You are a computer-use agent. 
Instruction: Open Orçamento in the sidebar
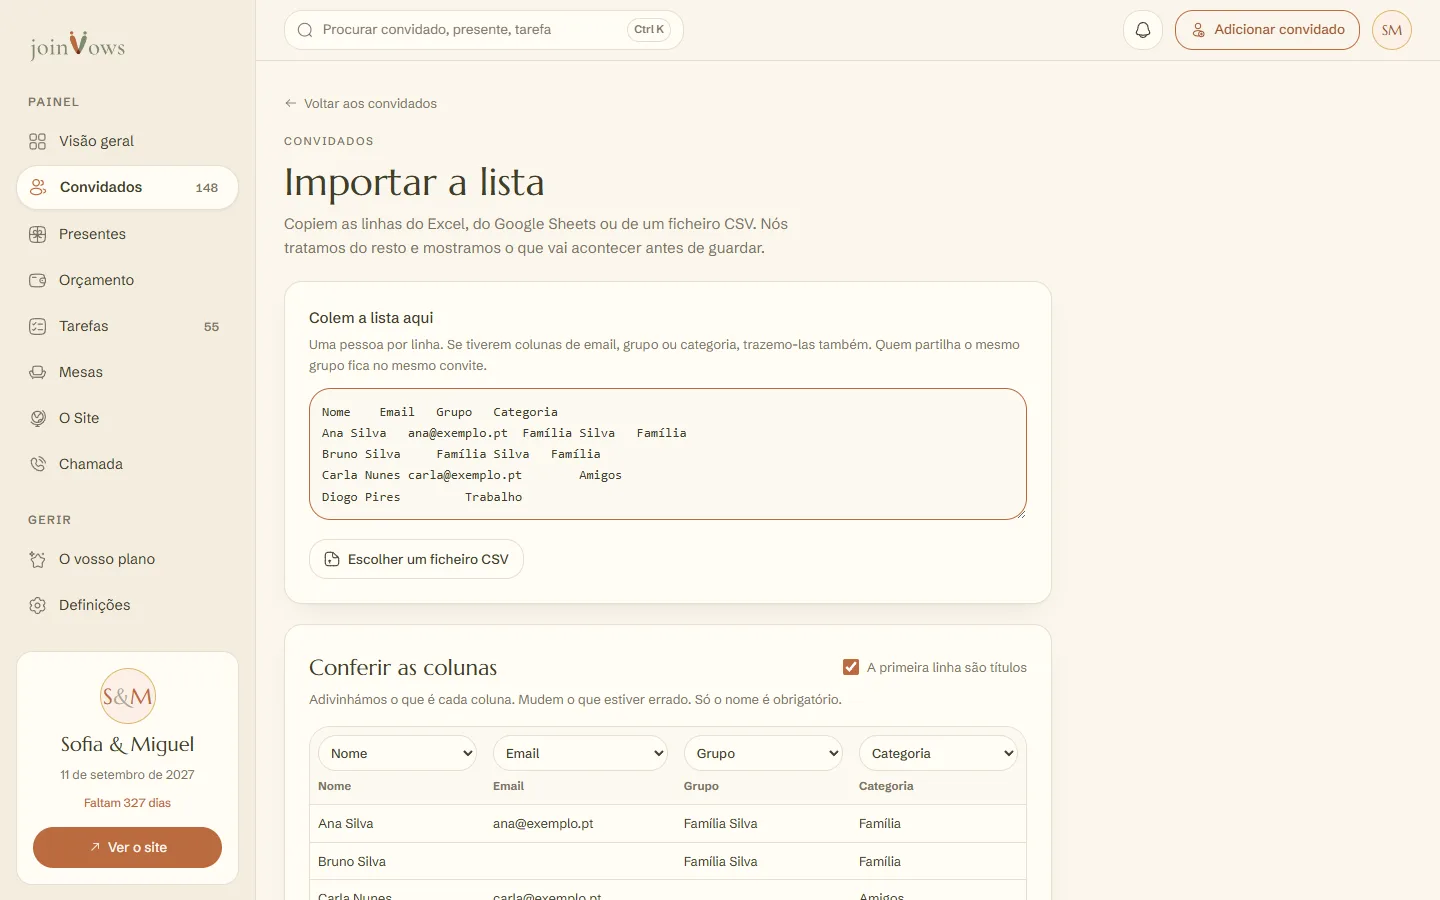(x=127, y=280)
